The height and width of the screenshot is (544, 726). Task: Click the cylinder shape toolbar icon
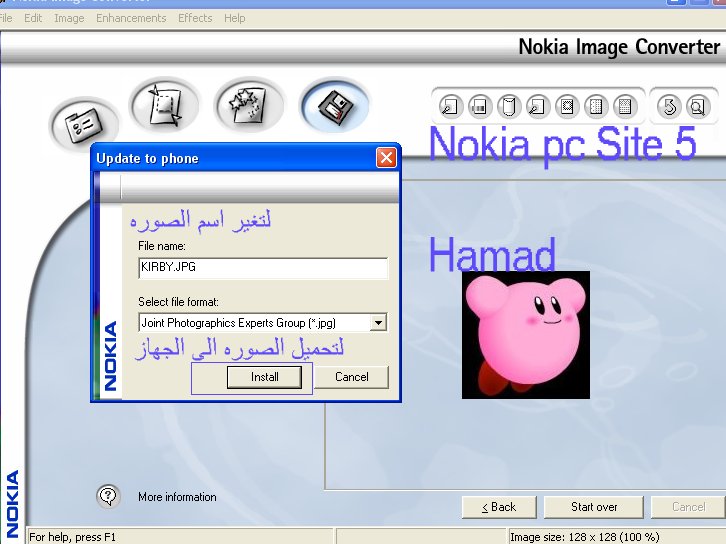[x=509, y=106]
